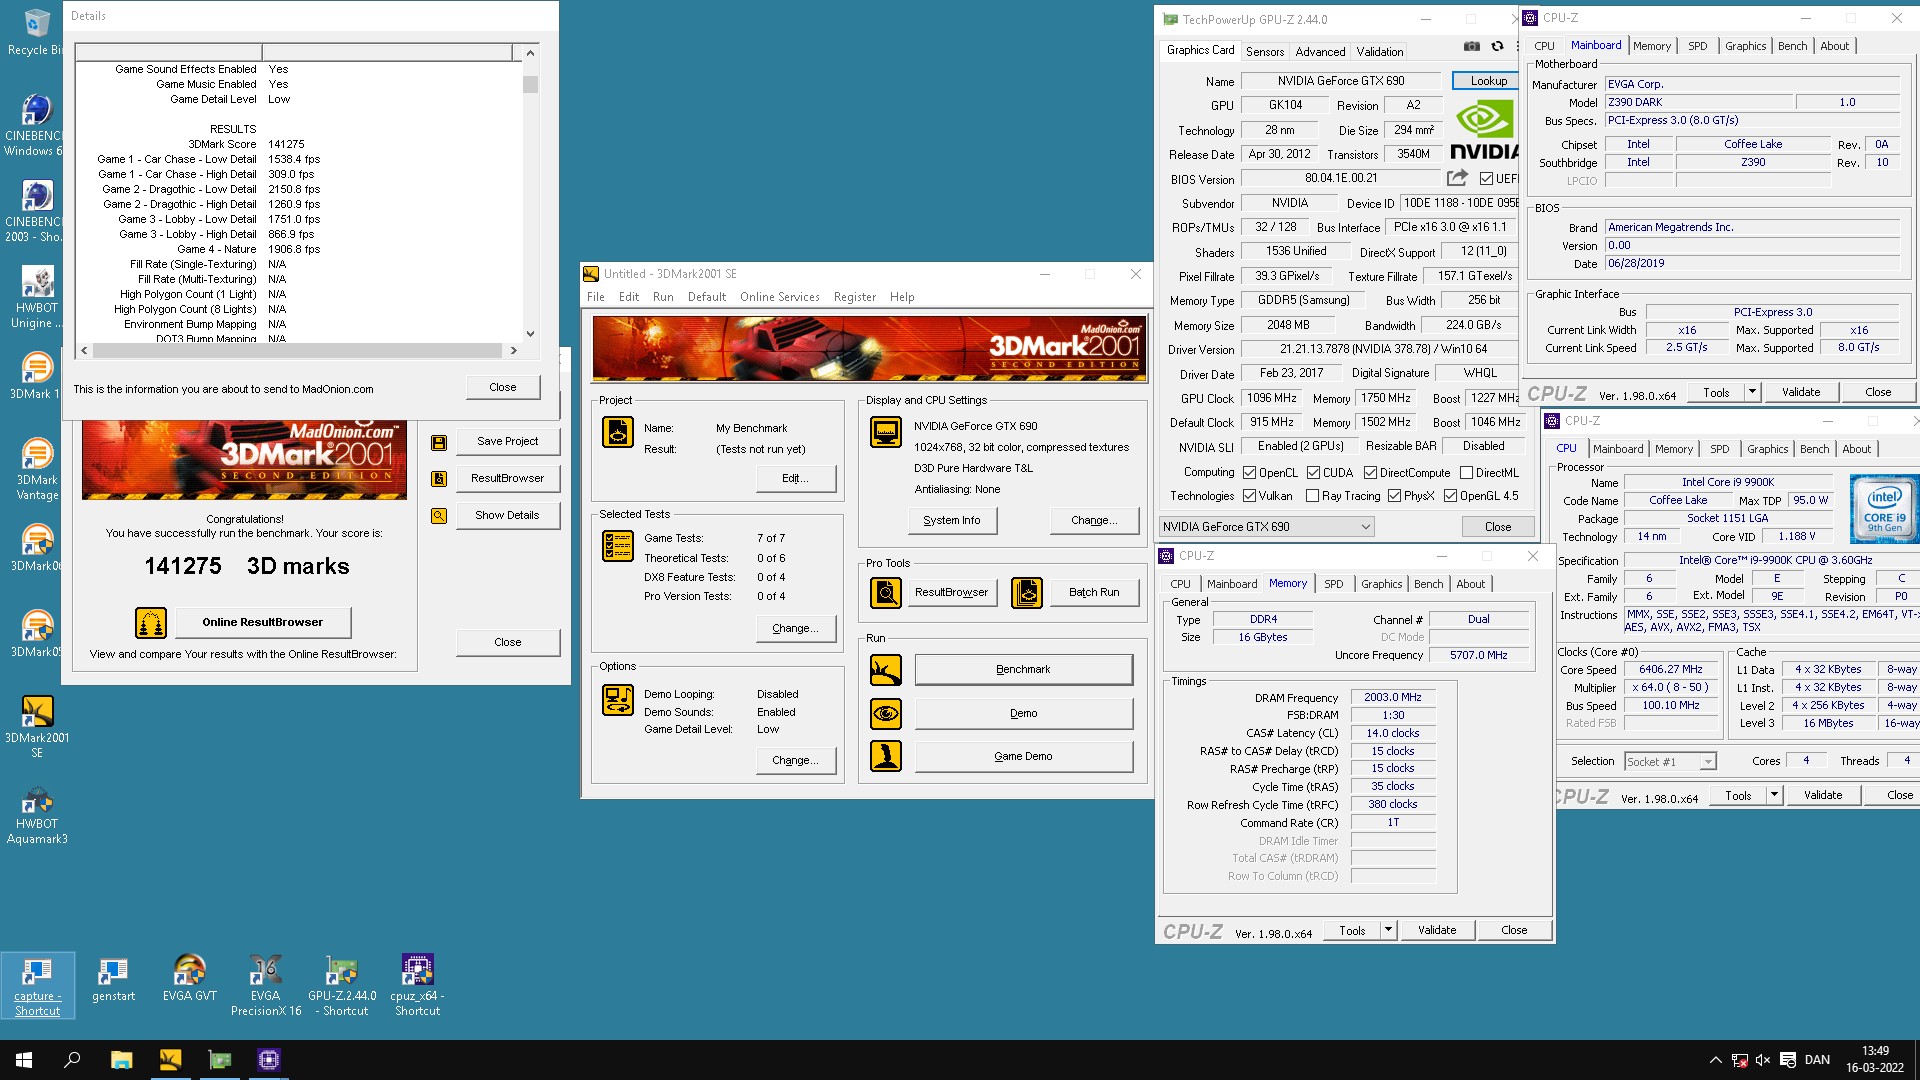
Task: Open the genstart desktop shortcut
Action: click(113, 978)
